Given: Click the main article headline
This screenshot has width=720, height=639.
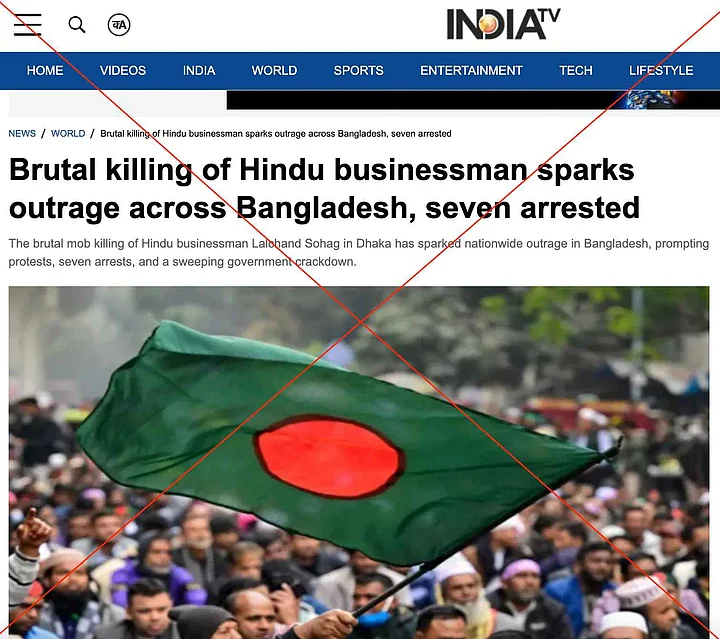Looking at the screenshot, I should (324, 189).
